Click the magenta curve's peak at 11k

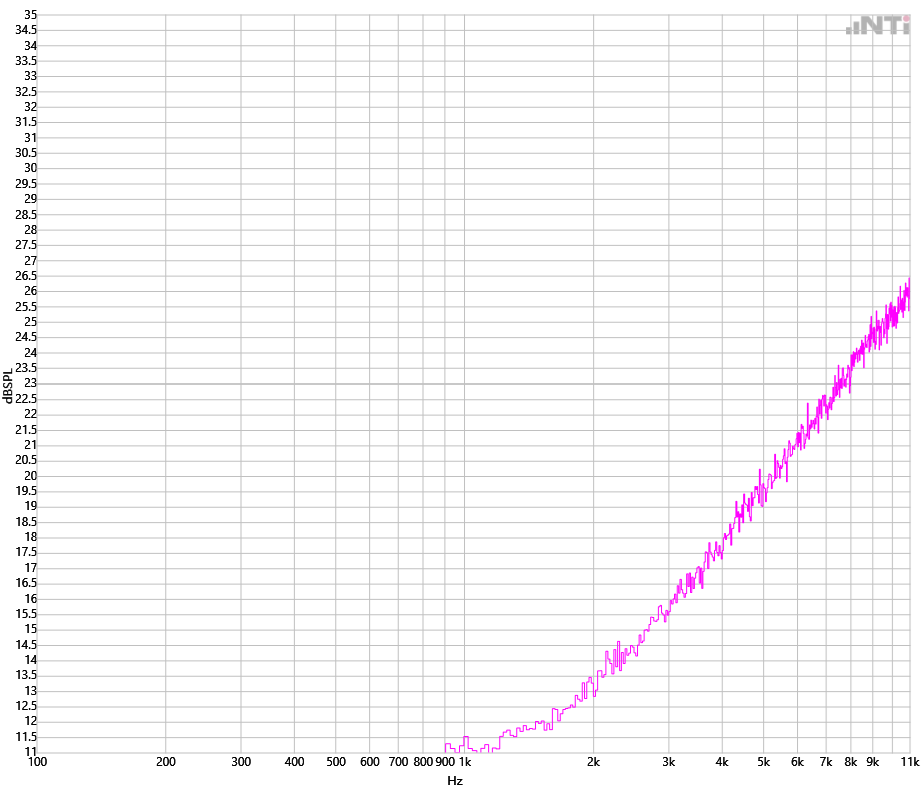(908, 280)
